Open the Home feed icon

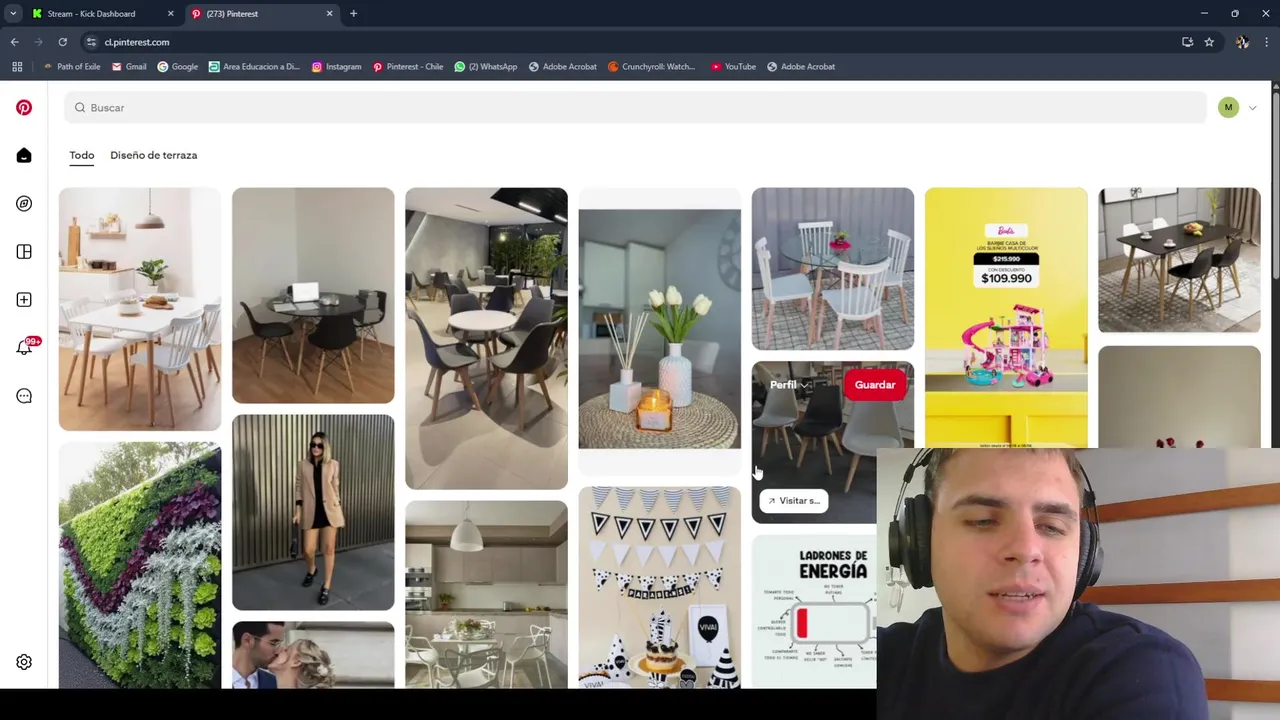click(24, 155)
